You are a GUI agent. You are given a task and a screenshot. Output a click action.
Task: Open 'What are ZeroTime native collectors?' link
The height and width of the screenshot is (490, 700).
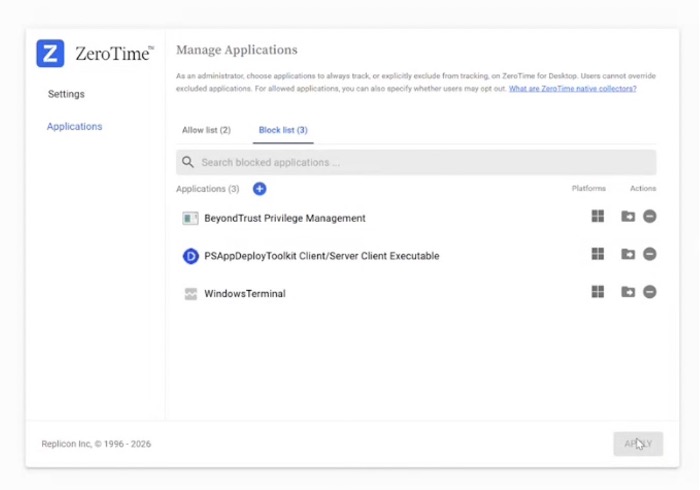pos(572,89)
